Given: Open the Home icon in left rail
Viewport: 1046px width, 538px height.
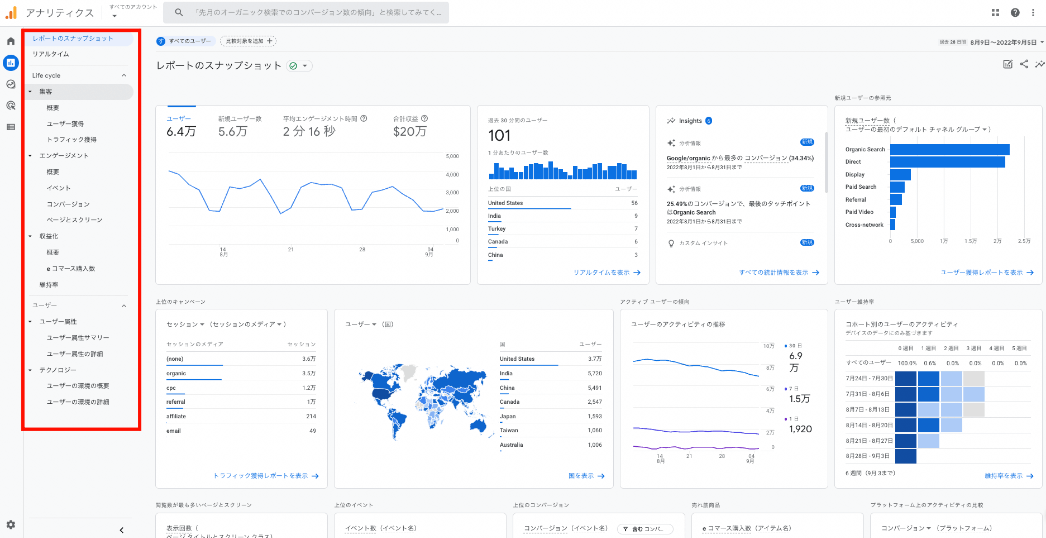Looking at the screenshot, I should click(11, 41).
